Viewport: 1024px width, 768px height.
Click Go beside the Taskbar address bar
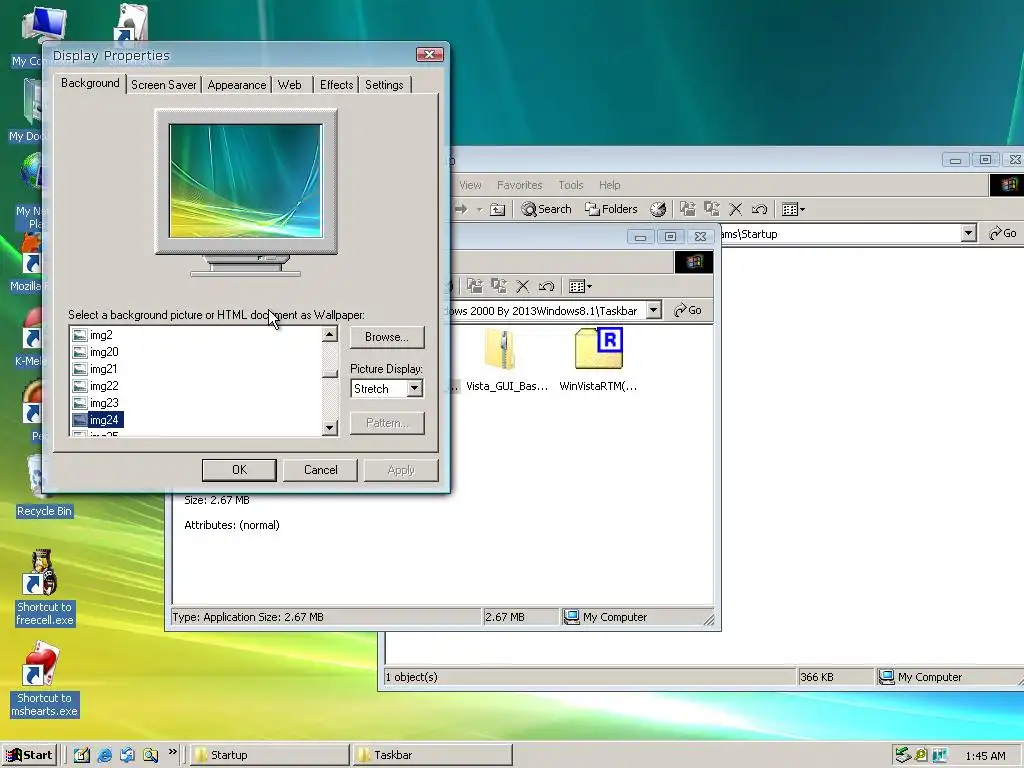coord(688,310)
